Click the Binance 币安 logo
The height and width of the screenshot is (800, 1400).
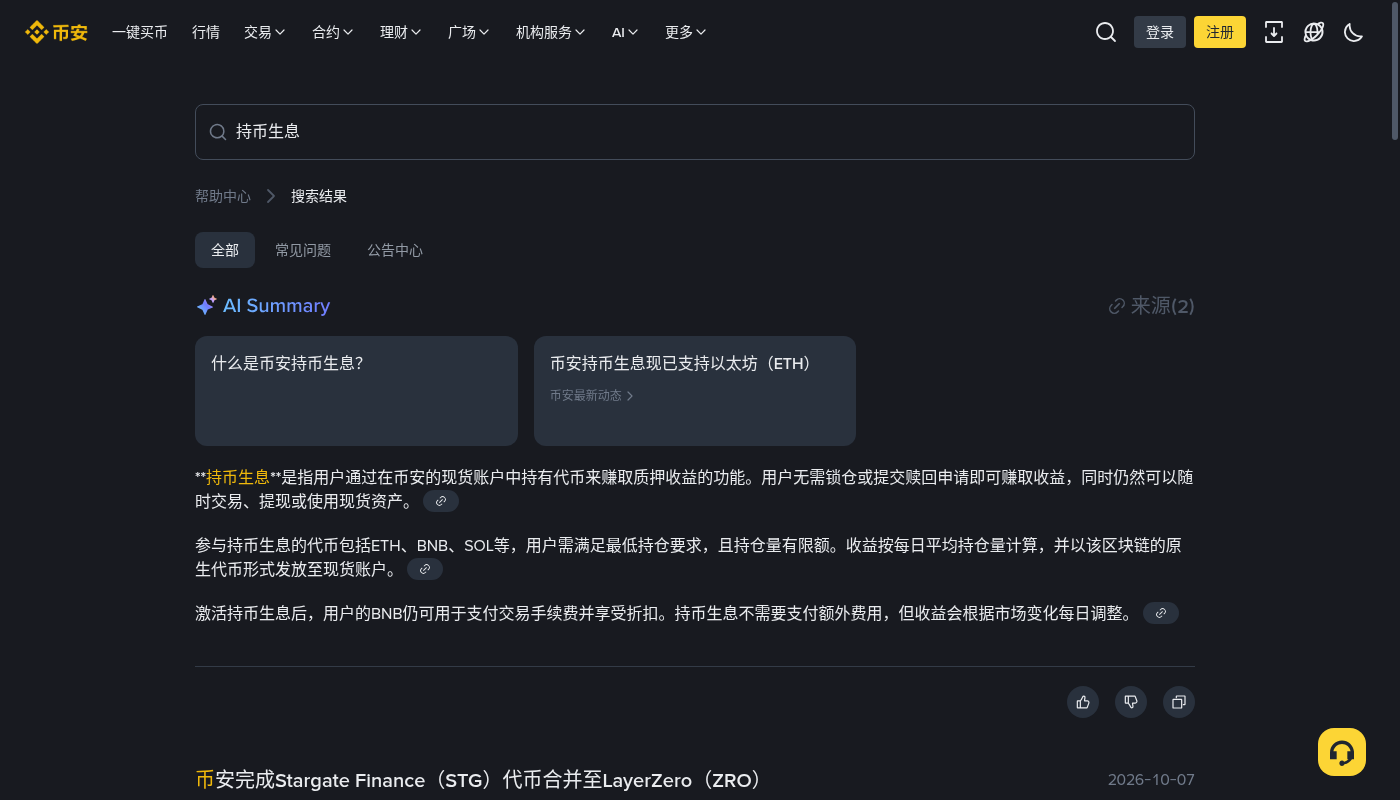pyautogui.click(x=56, y=32)
